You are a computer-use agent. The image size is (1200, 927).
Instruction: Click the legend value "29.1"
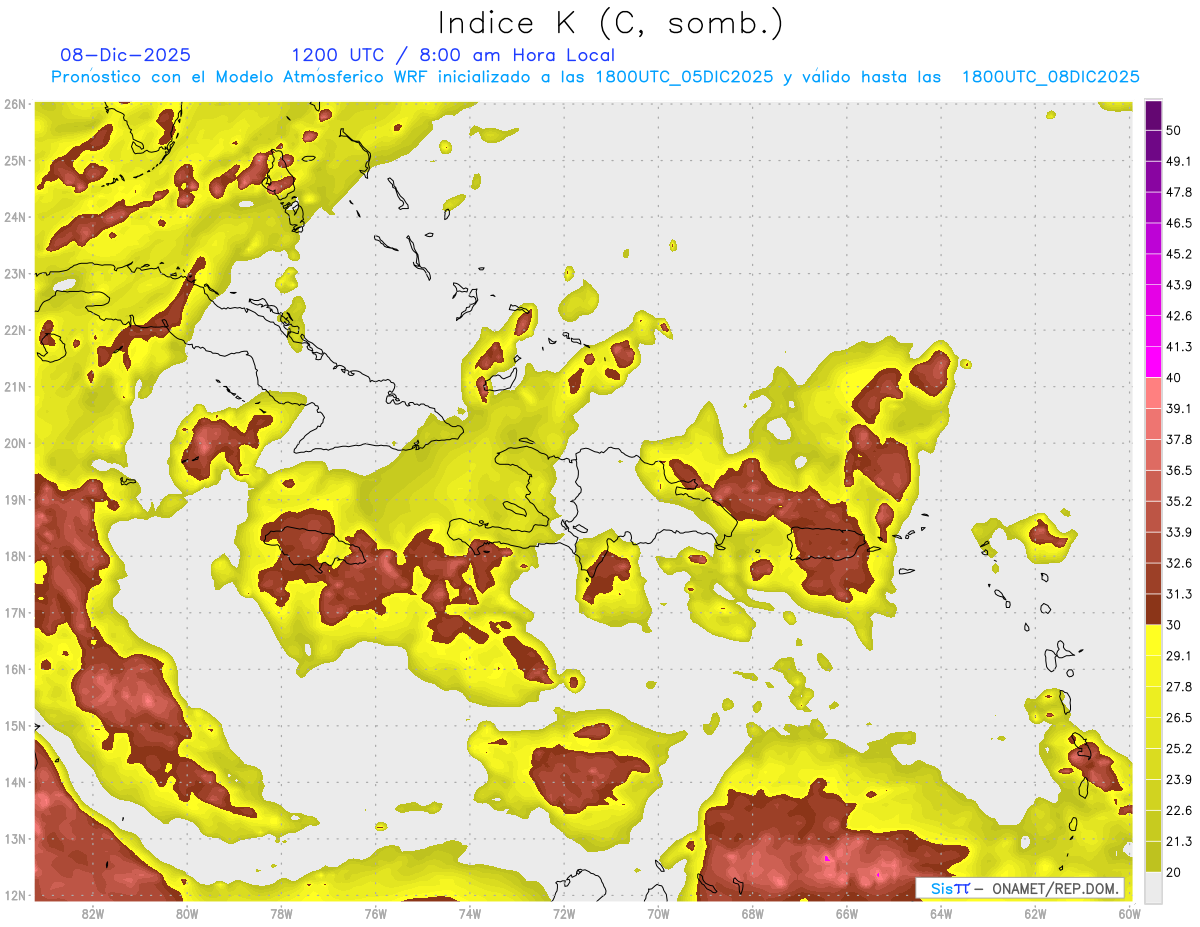[x=1178, y=656]
